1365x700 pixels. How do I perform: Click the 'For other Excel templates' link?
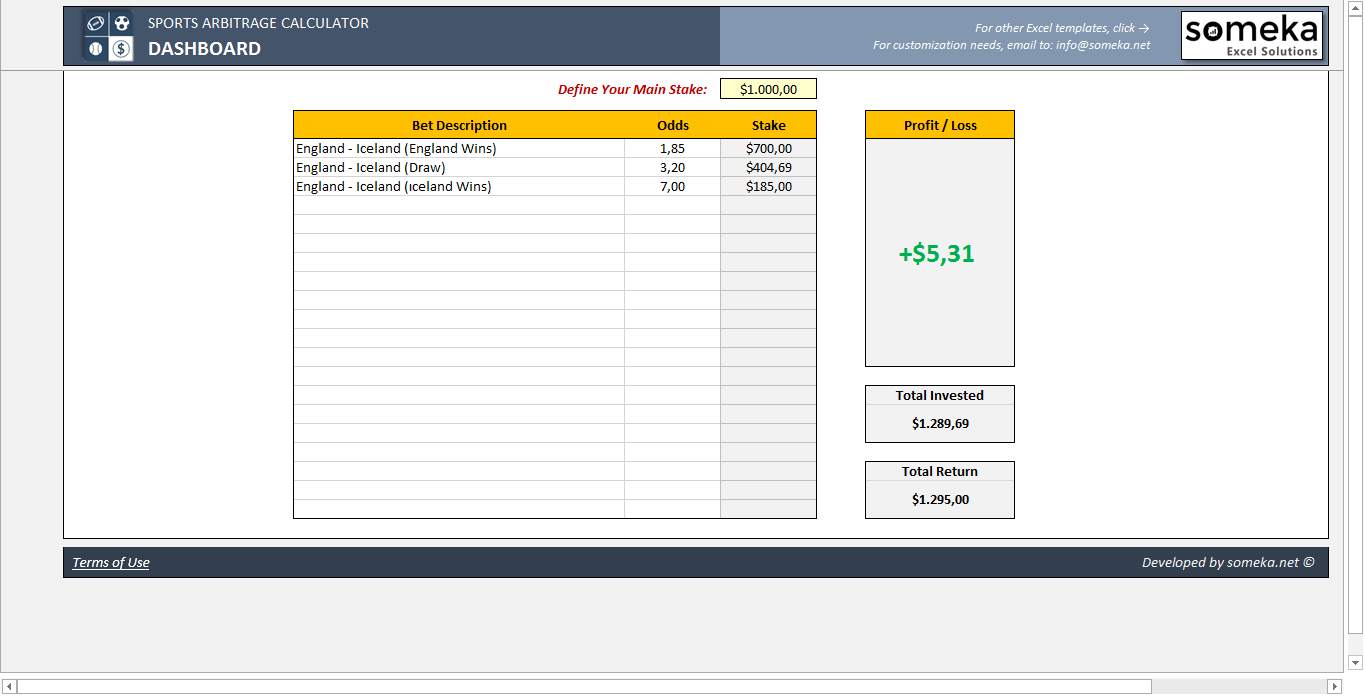[1062, 28]
